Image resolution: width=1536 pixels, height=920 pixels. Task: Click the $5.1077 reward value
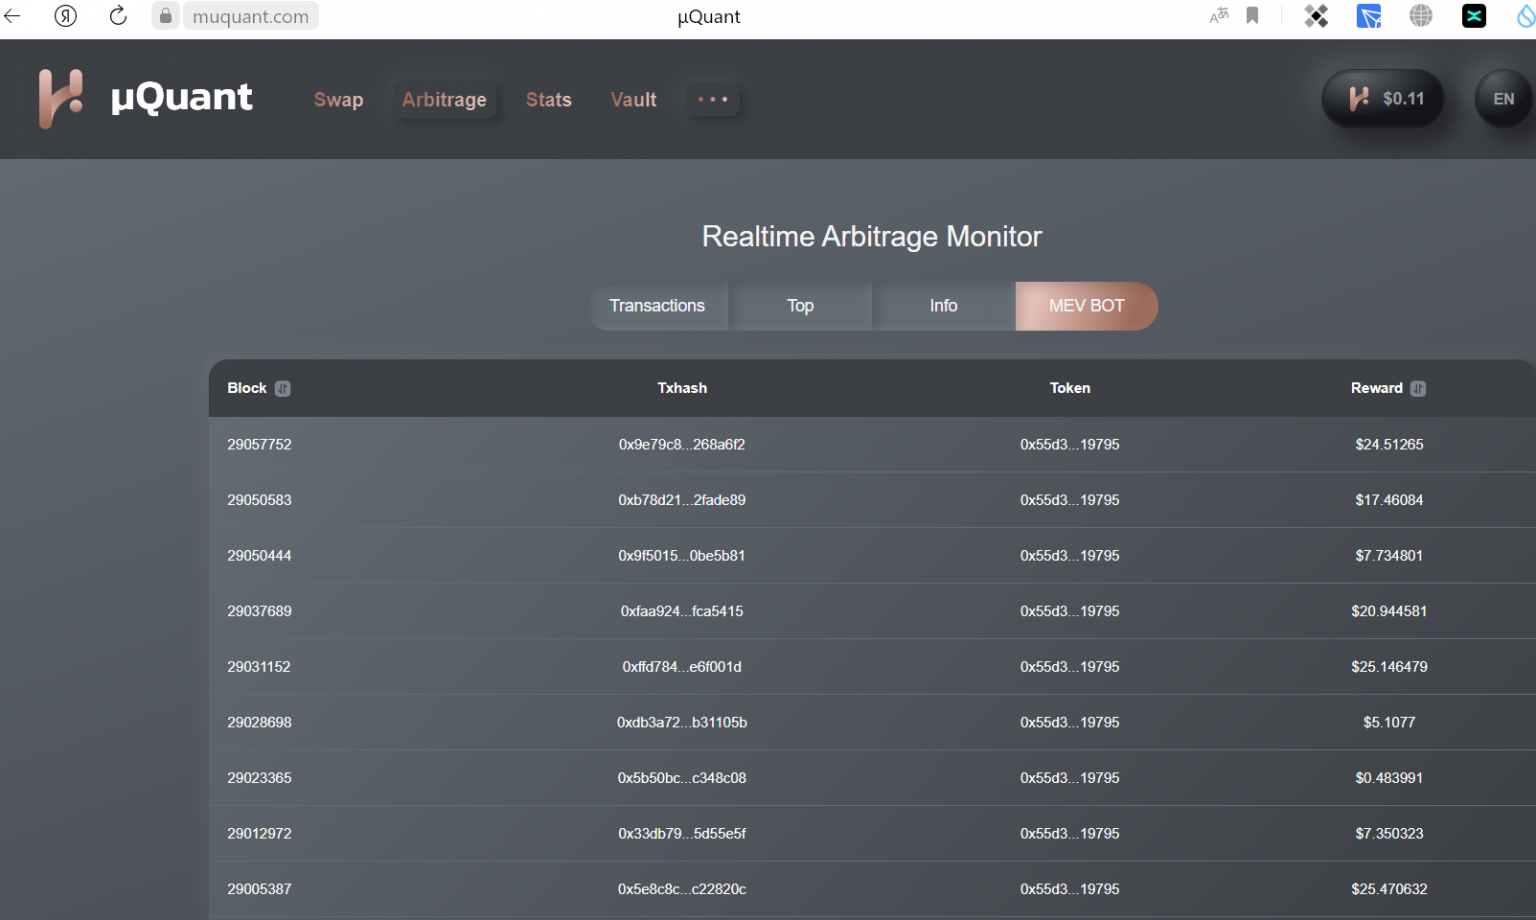pyautogui.click(x=1389, y=722)
